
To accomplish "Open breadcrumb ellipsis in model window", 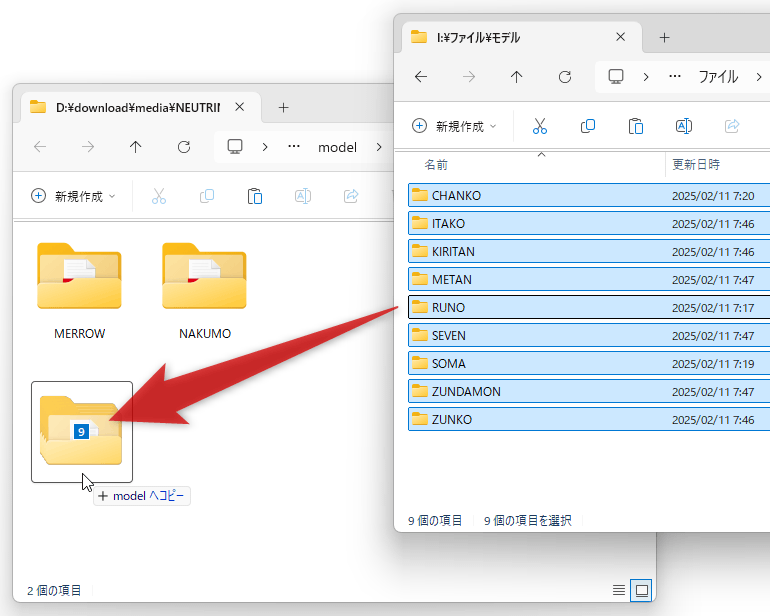I will tap(294, 146).
